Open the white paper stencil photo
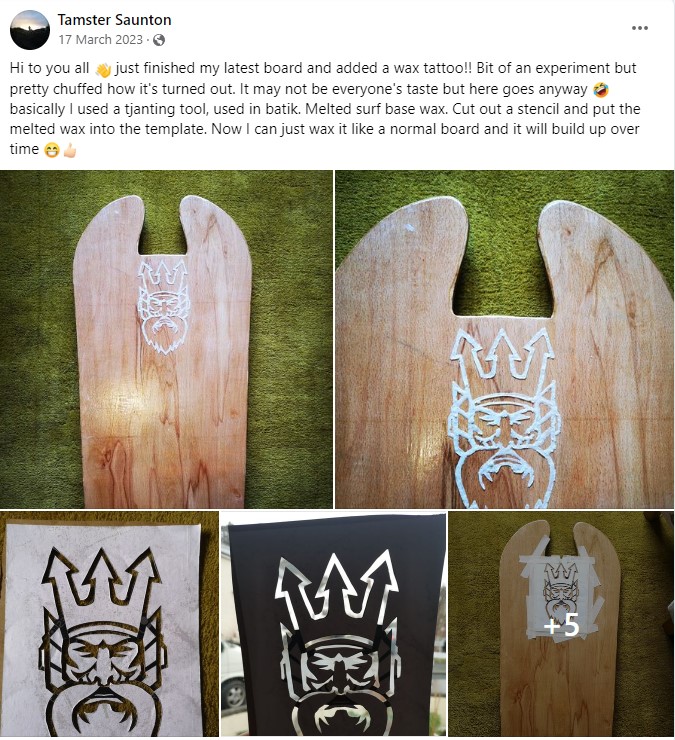This screenshot has height=740, width=675. [x=109, y=625]
